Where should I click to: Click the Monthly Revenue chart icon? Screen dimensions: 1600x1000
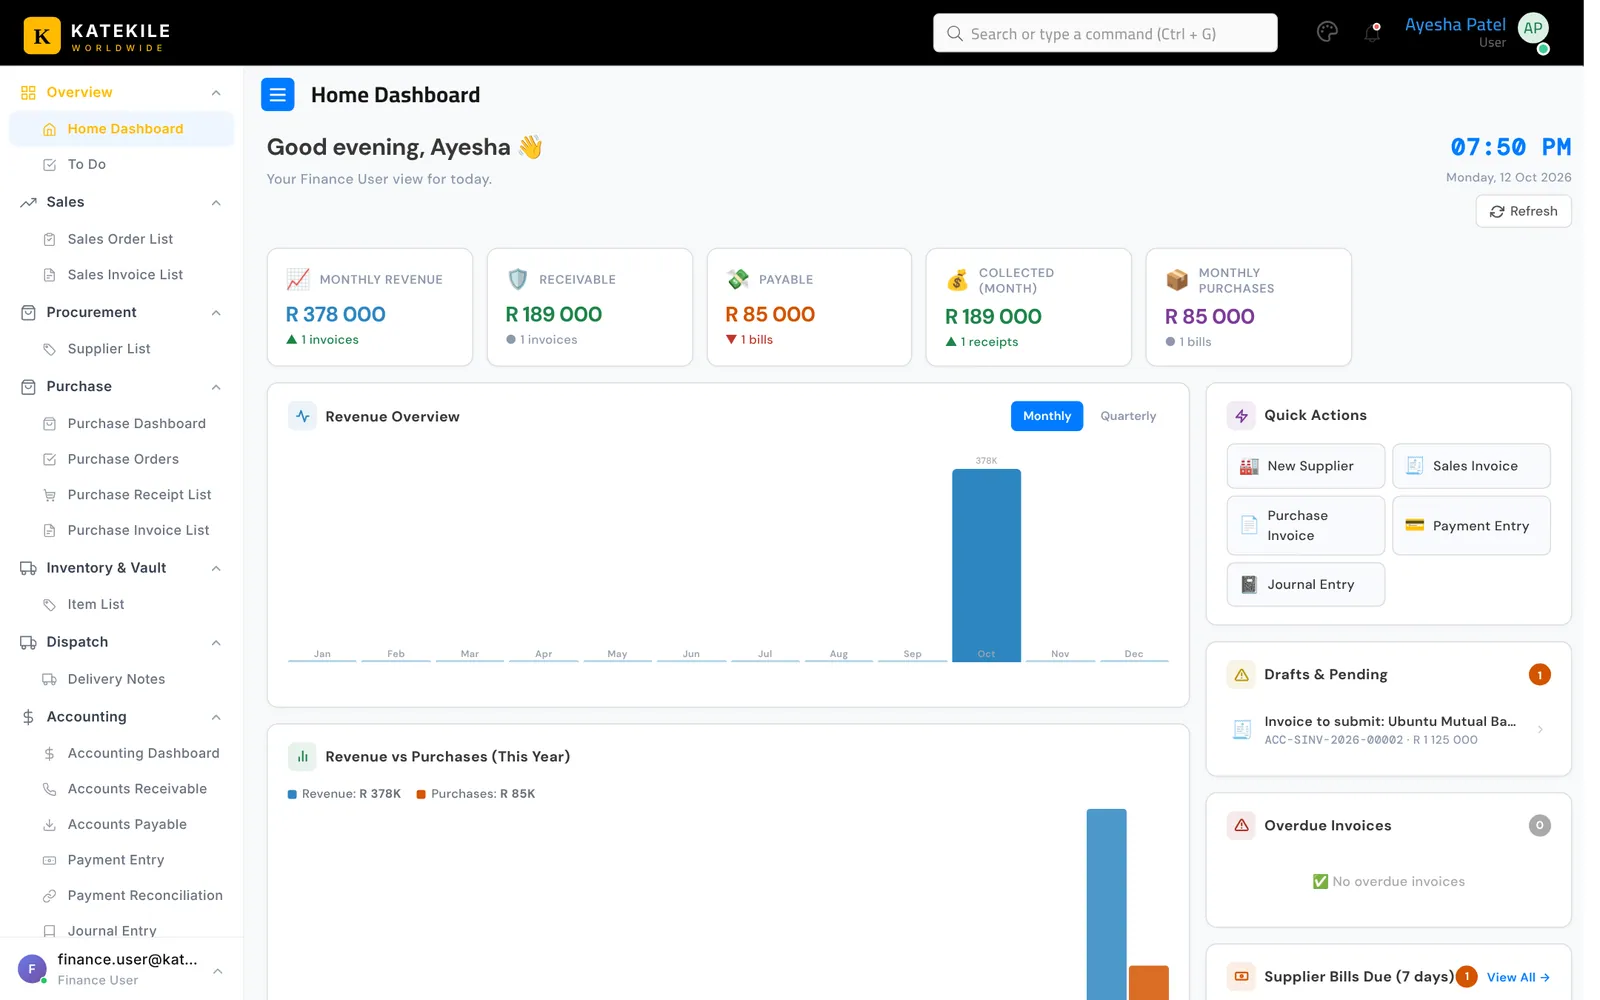[x=298, y=279]
